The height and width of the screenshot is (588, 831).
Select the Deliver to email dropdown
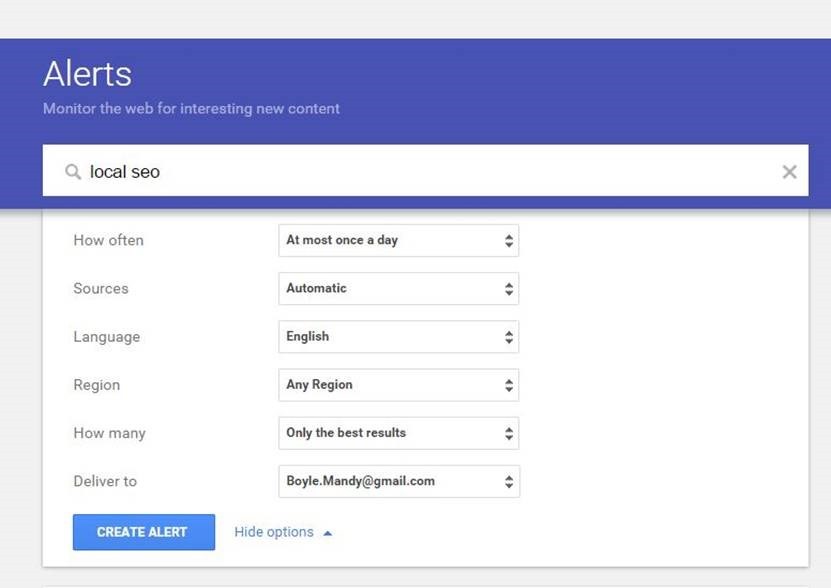pos(398,481)
